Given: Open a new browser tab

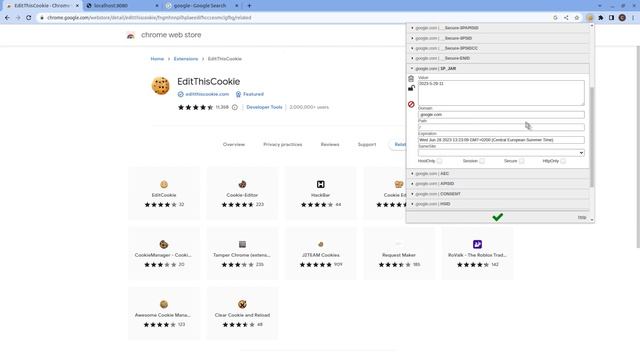Looking at the screenshot, I should point(249,6).
